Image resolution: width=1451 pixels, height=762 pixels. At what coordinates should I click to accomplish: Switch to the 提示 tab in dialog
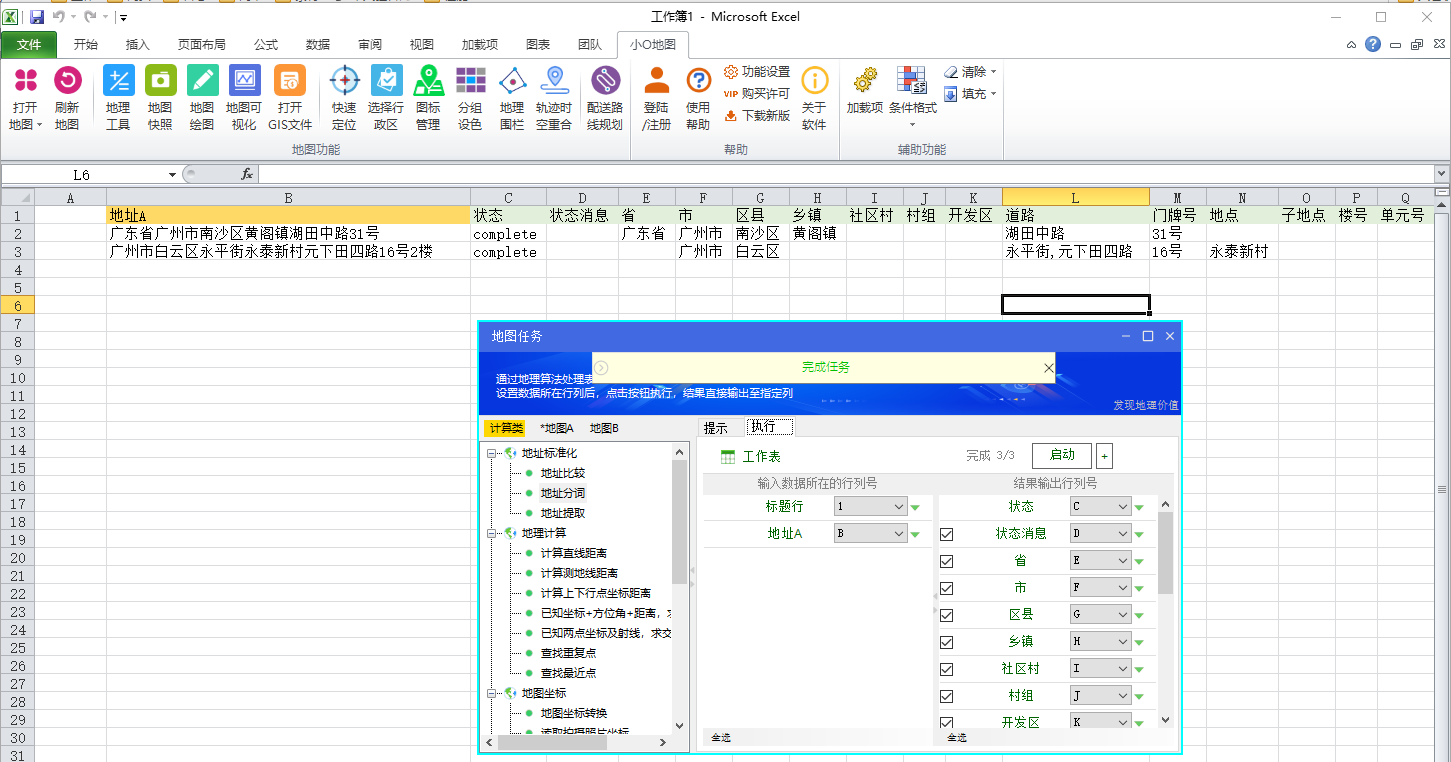tap(716, 428)
